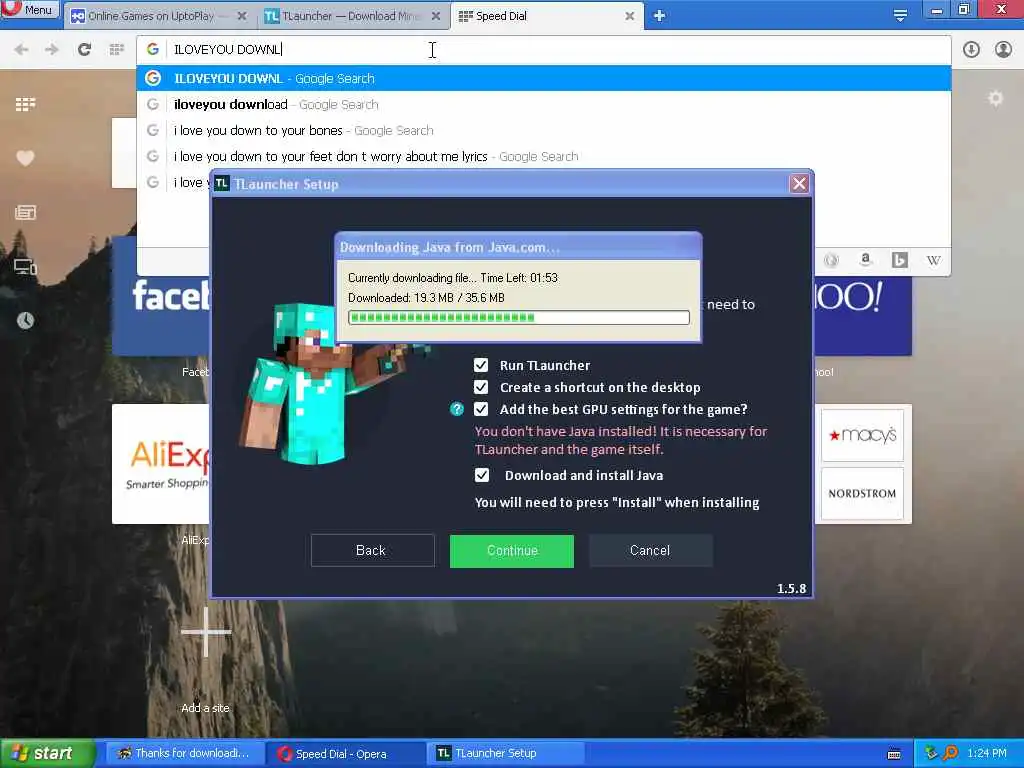Viewport: 1024px width, 768px height.
Task: Click the GPU settings help question icon
Action: point(457,409)
